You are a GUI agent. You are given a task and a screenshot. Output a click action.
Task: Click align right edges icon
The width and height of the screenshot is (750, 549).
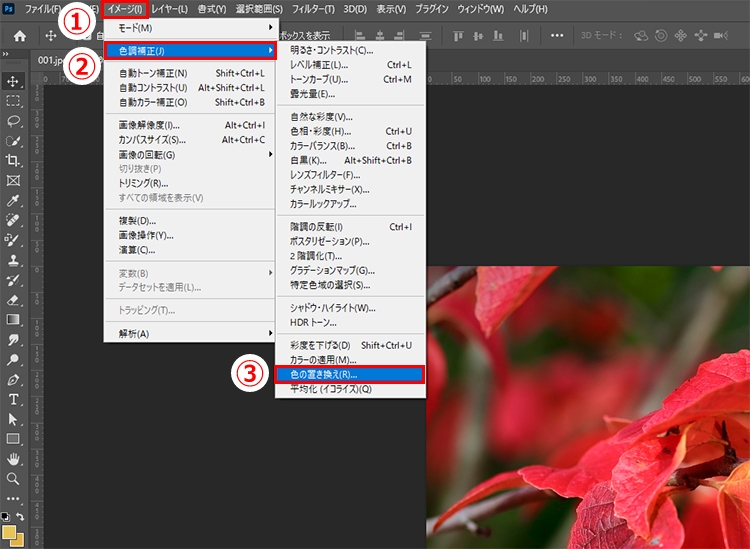399,36
